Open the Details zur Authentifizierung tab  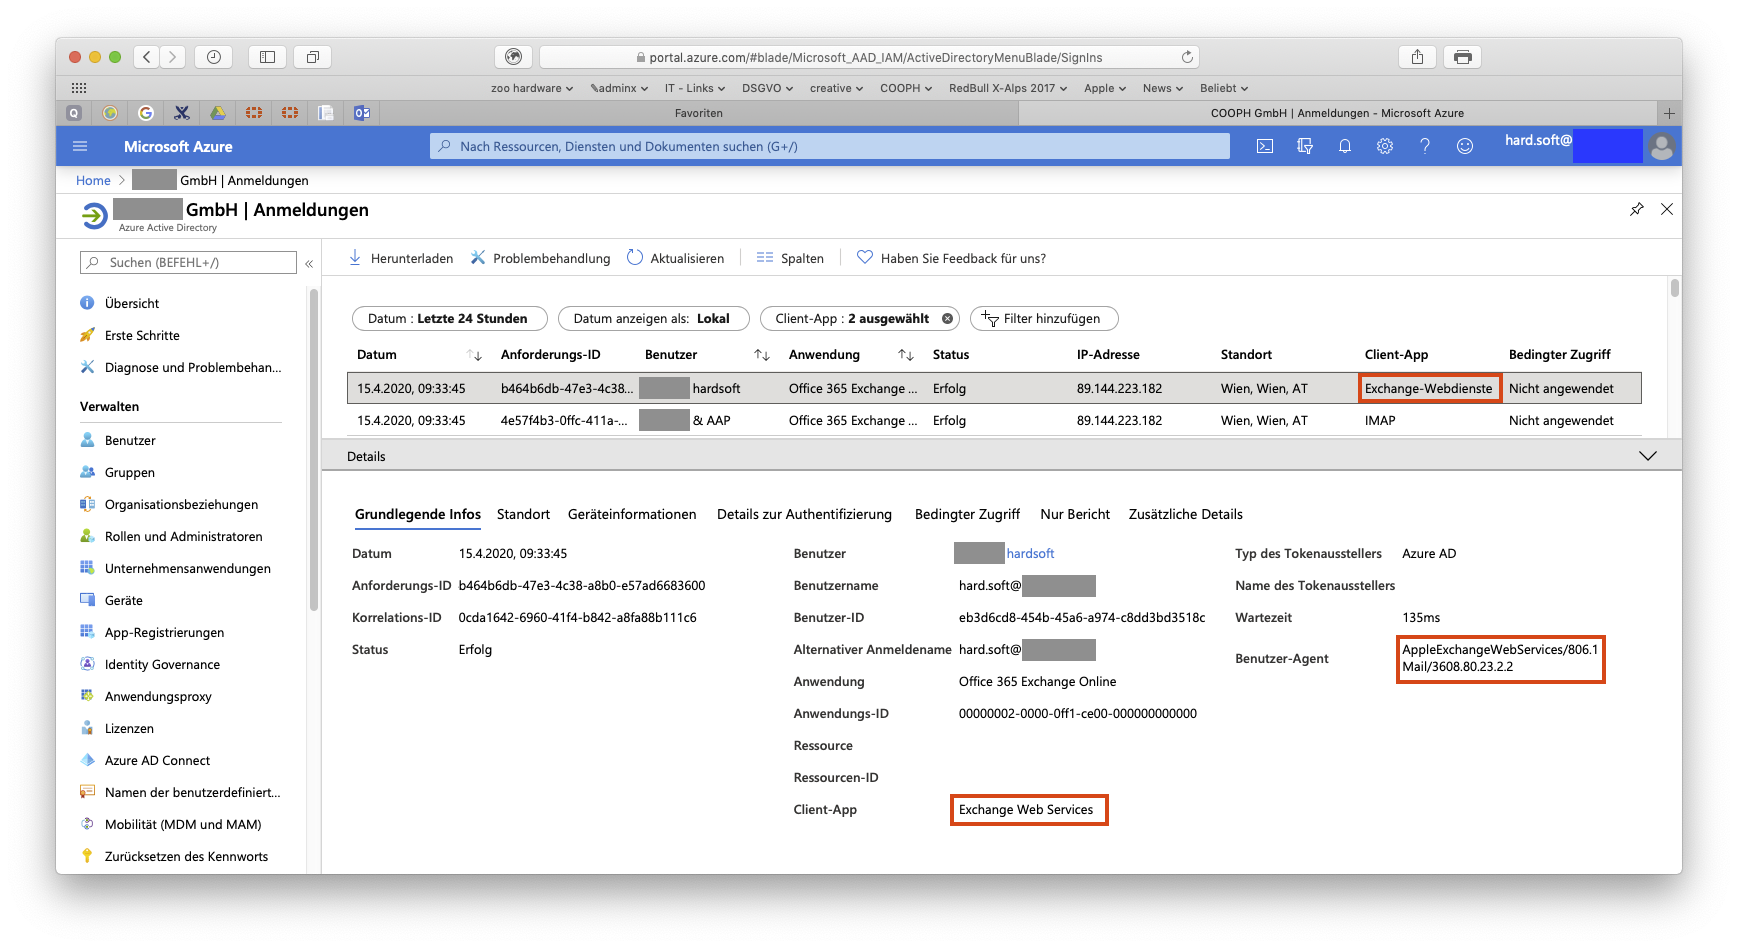[x=804, y=514]
